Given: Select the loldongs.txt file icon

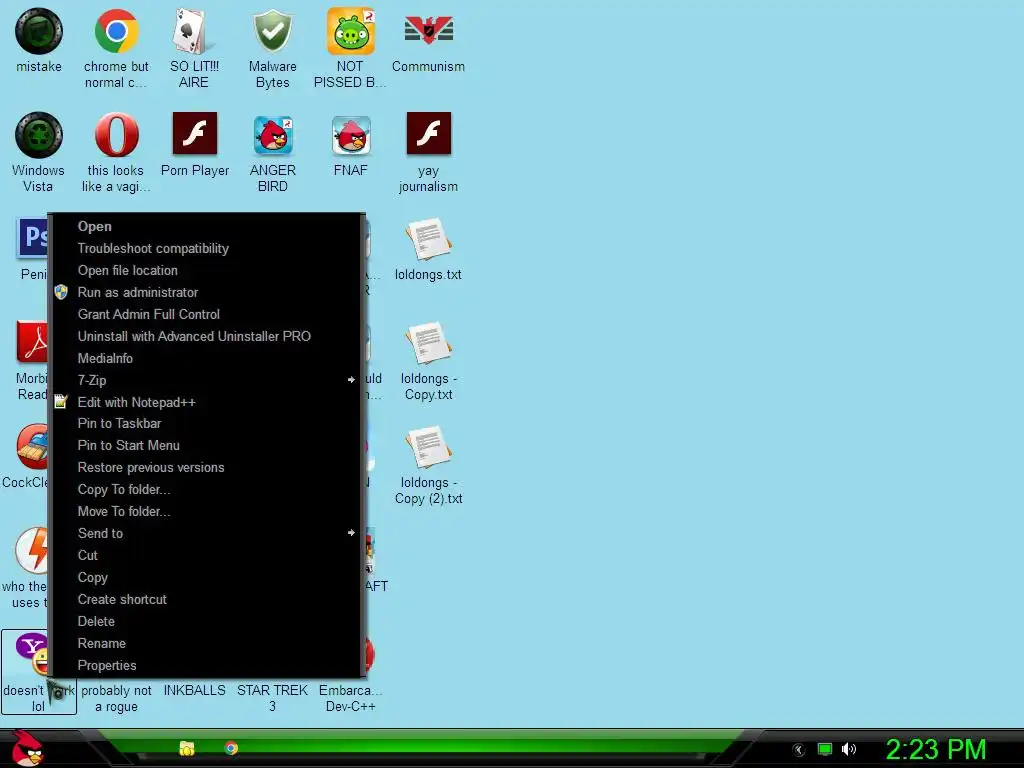Looking at the screenshot, I should click(428, 239).
